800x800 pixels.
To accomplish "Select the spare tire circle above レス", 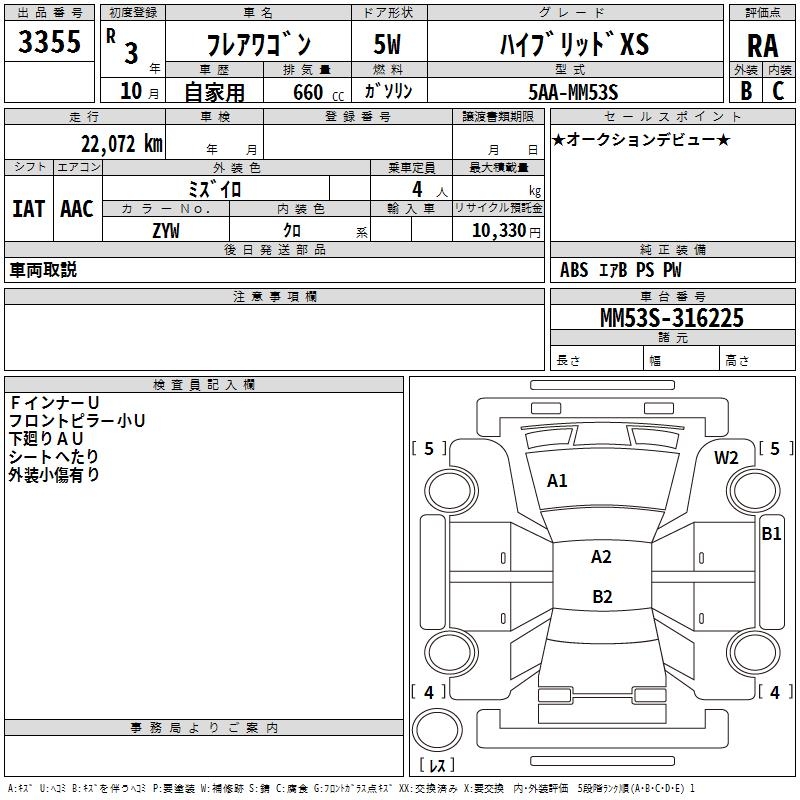I will pyautogui.click(x=436, y=730).
